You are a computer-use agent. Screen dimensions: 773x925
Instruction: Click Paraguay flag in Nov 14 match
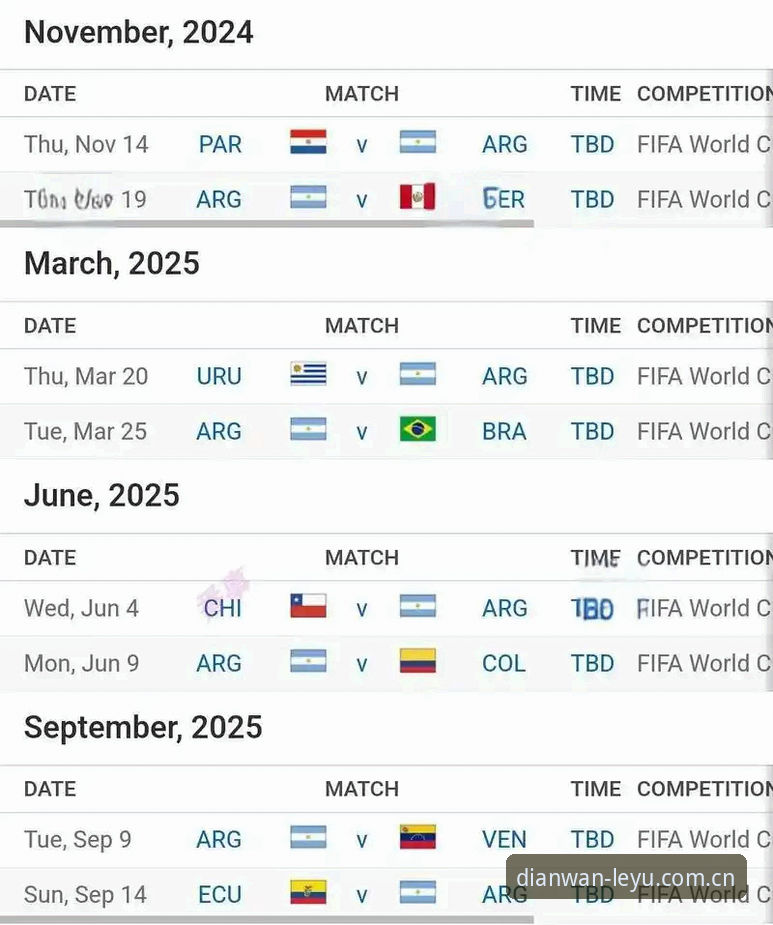(308, 142)
